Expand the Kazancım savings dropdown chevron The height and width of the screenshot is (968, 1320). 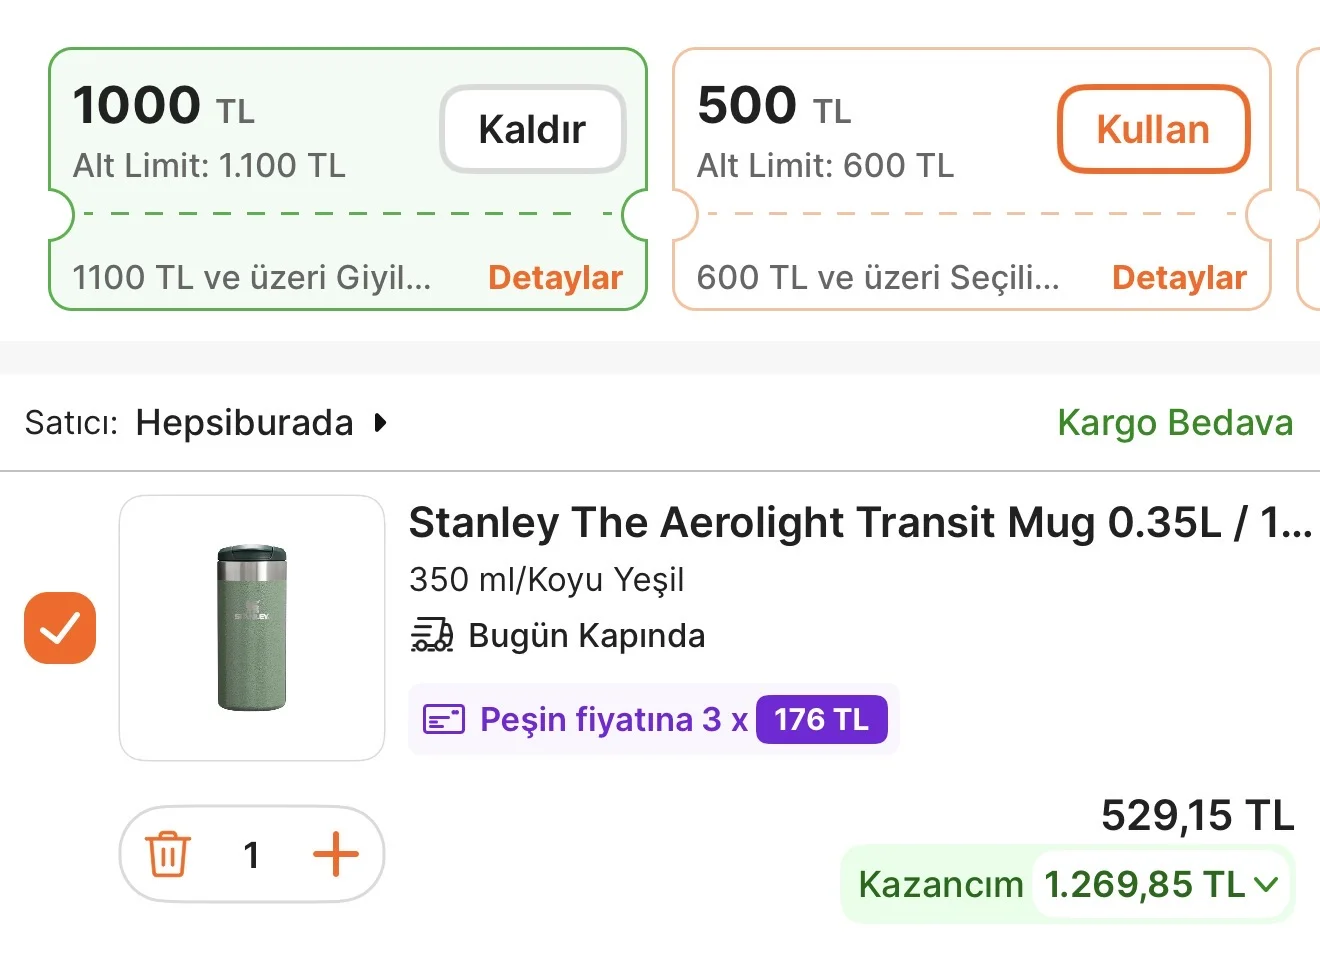(x=1266, y=884)
